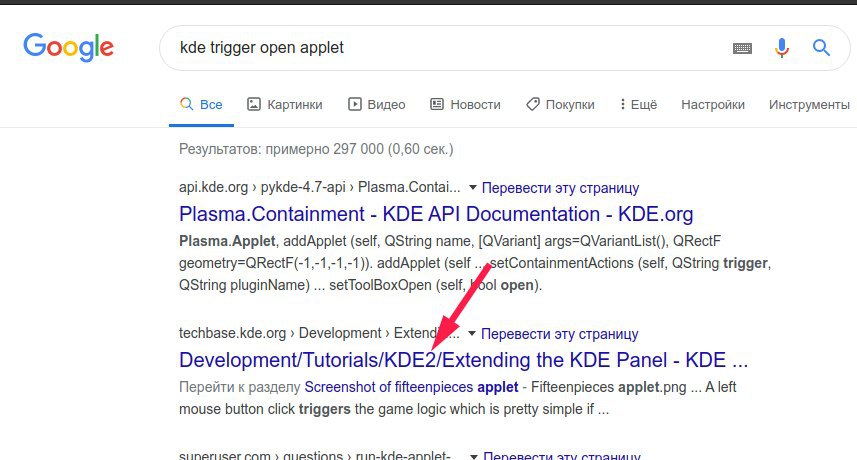
Task: Expand dropdown arrow next to api.kde.org result
Action: (472, 188)
